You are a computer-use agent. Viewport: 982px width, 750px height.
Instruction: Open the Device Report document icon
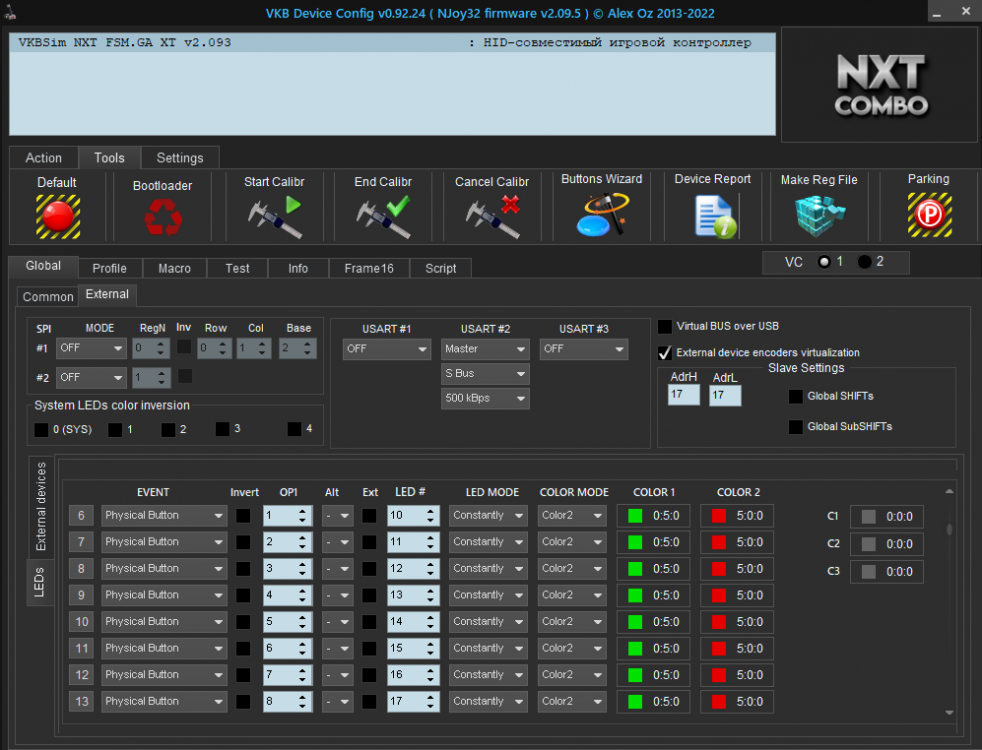coord(713,215)
